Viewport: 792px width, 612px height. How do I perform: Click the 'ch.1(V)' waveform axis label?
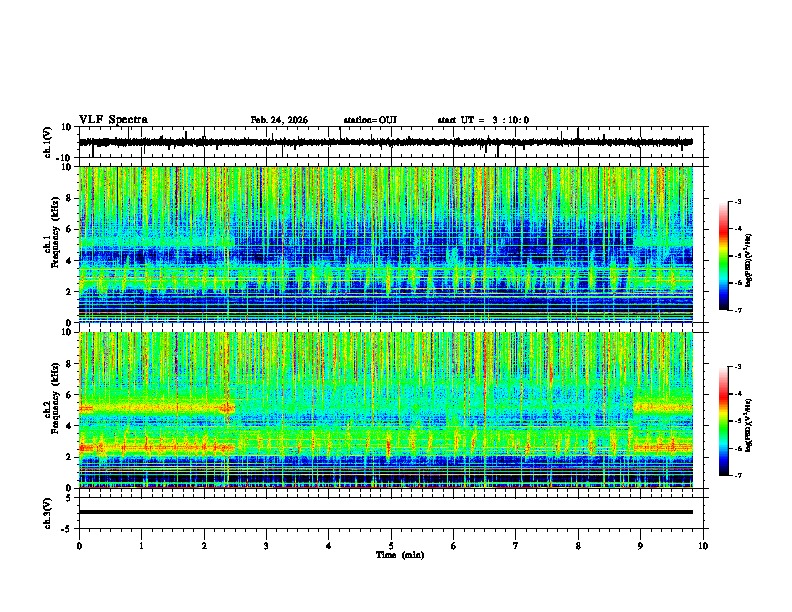[48, 142]
